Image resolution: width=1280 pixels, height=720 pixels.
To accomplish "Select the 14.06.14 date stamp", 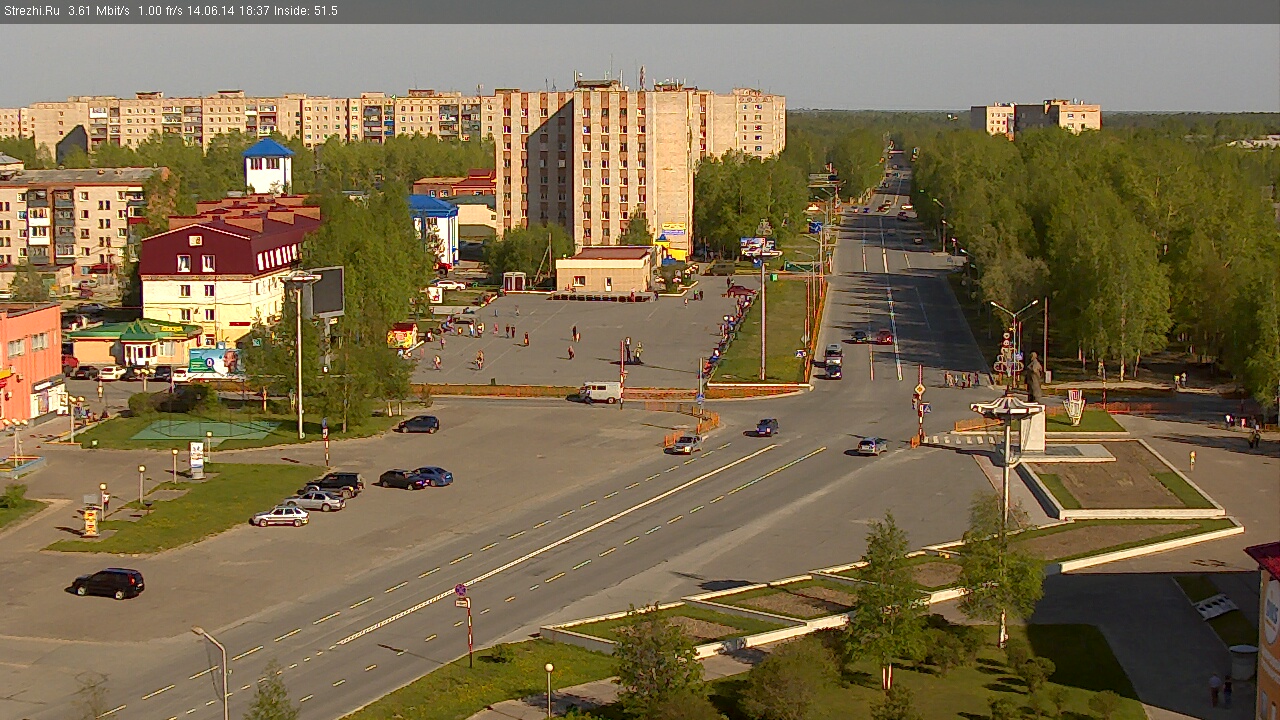I will (x=211, y=11).
